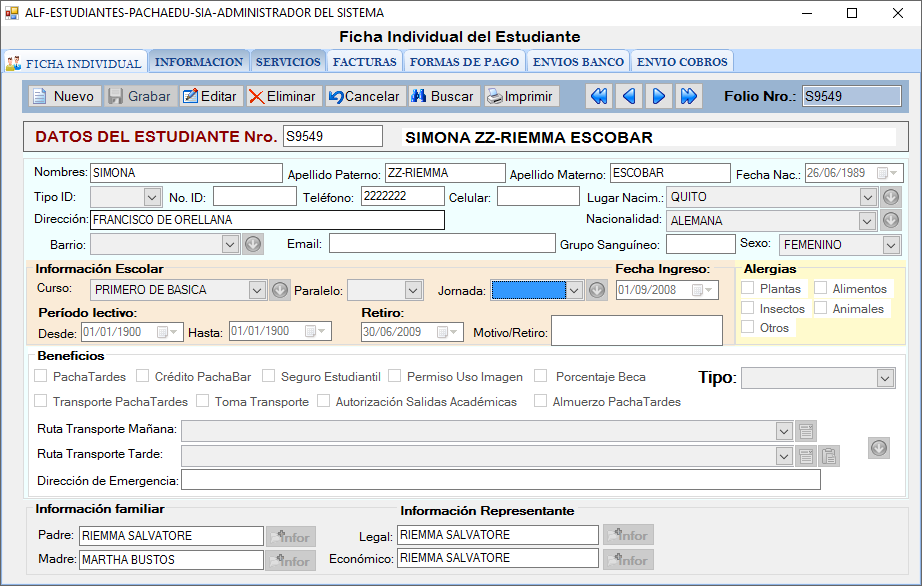Click the Email input field
Image resolution: width=922 pixels, height=586 pixels.
[x=441, y=244]
